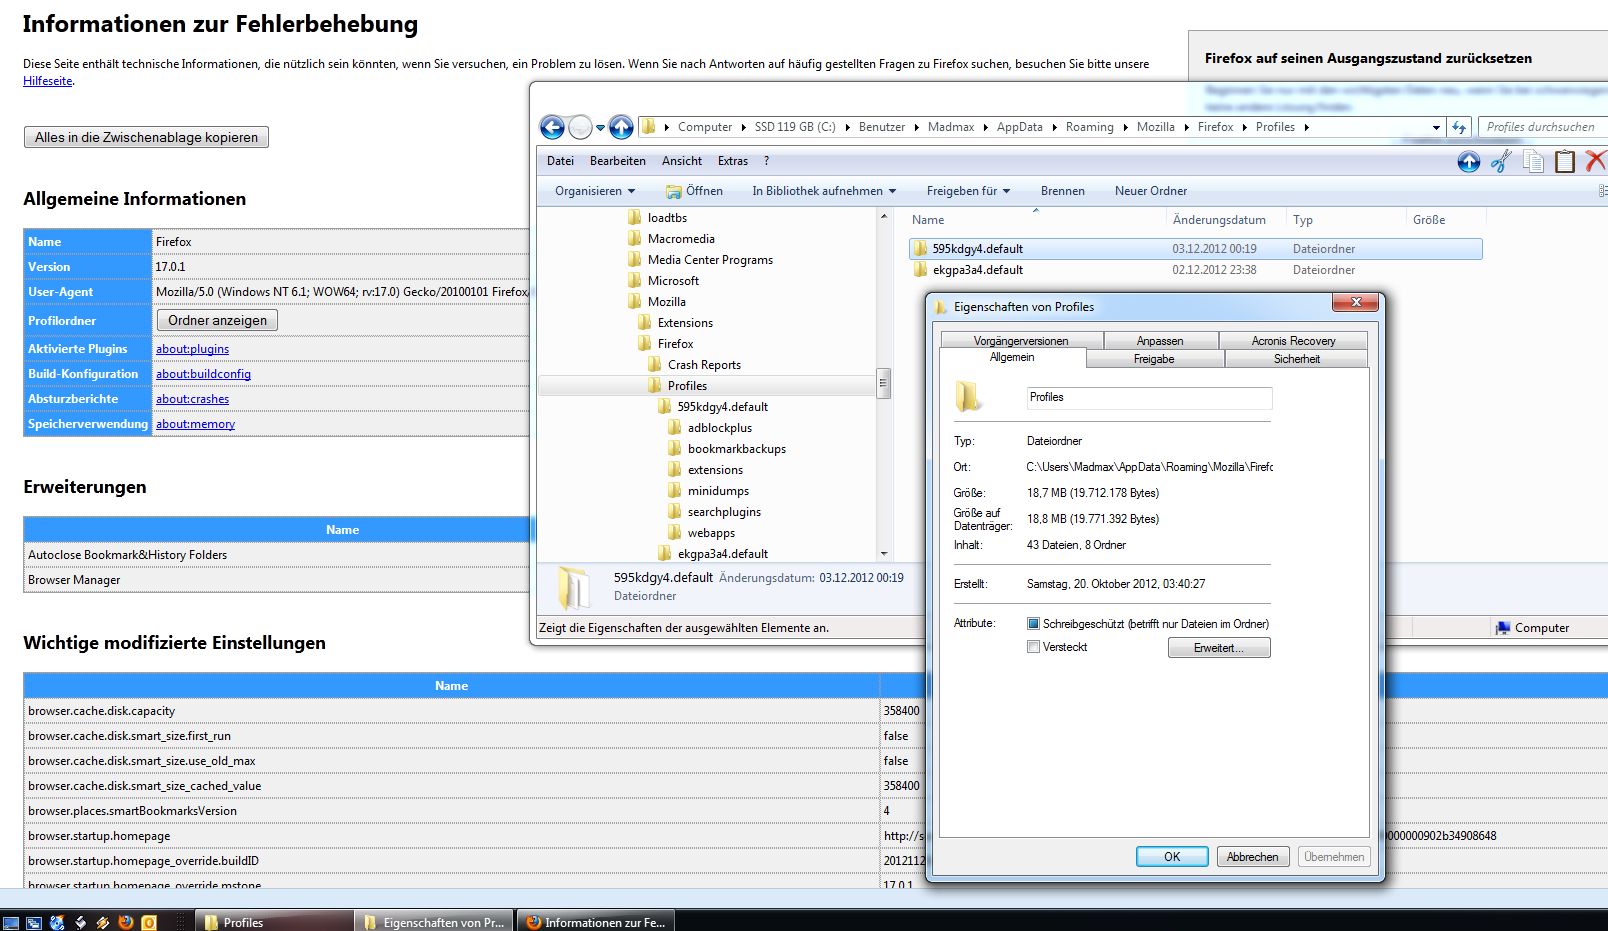Open the In Bibliothek aufnehmen dropdown

pos(824,191)
